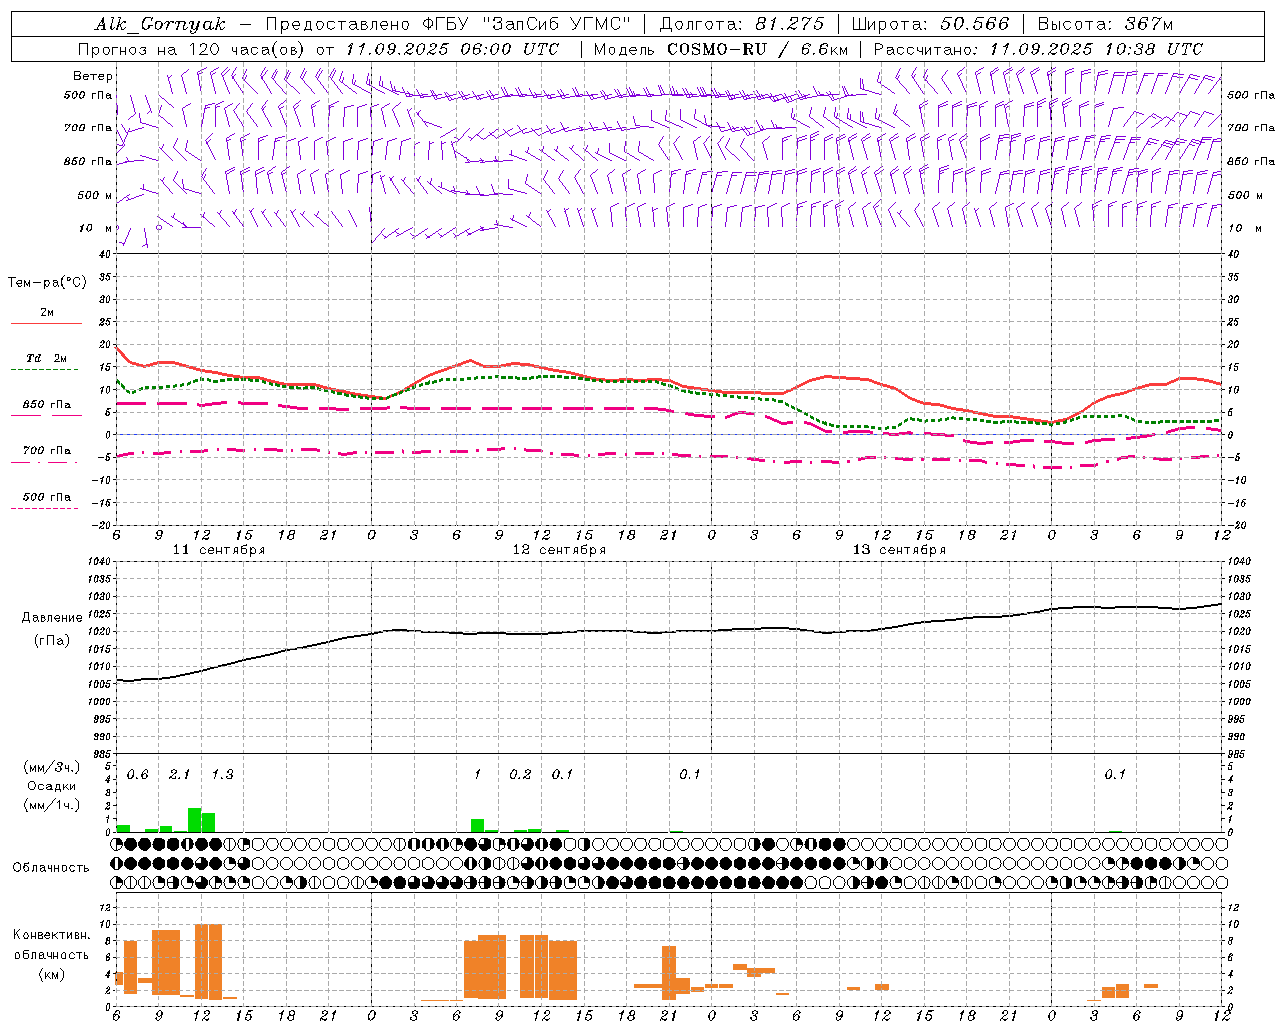Click the Рассчитано: 11.09.2025 10:38 UTC timestamp

click(x=1038, y=49)
